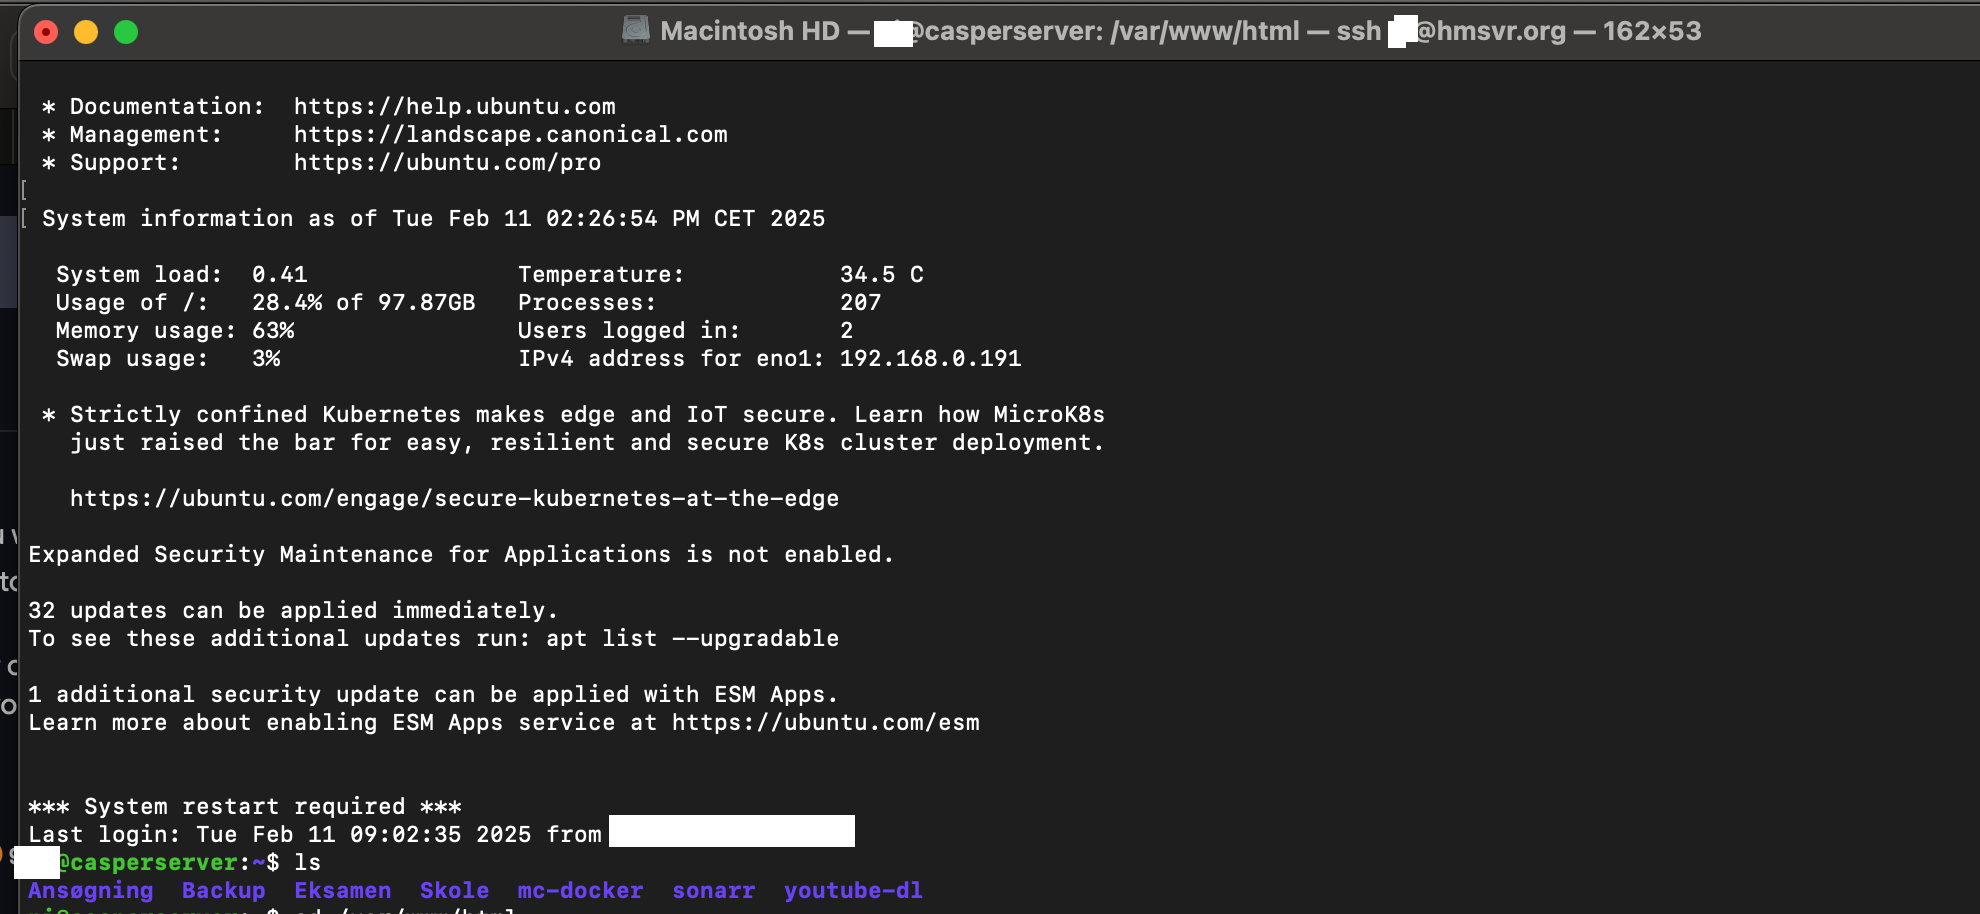
Task: Click the System load value 0.41
Action: [280, 274]
